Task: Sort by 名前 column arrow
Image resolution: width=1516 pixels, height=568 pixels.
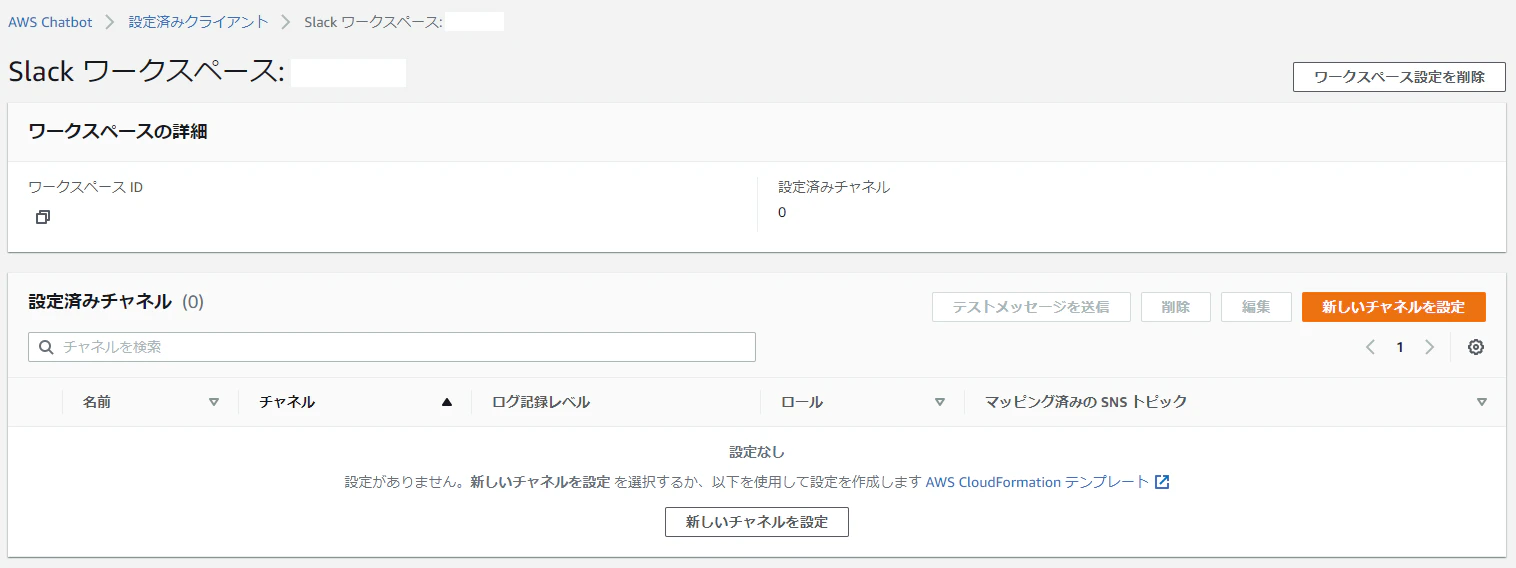Action: pos(213,402)
